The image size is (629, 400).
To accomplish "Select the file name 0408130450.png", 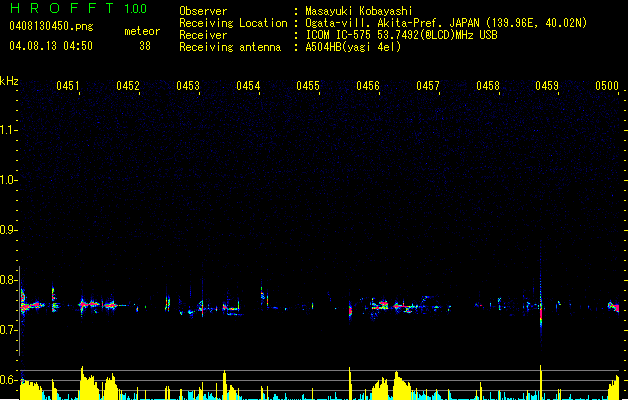I will point(51,26).
